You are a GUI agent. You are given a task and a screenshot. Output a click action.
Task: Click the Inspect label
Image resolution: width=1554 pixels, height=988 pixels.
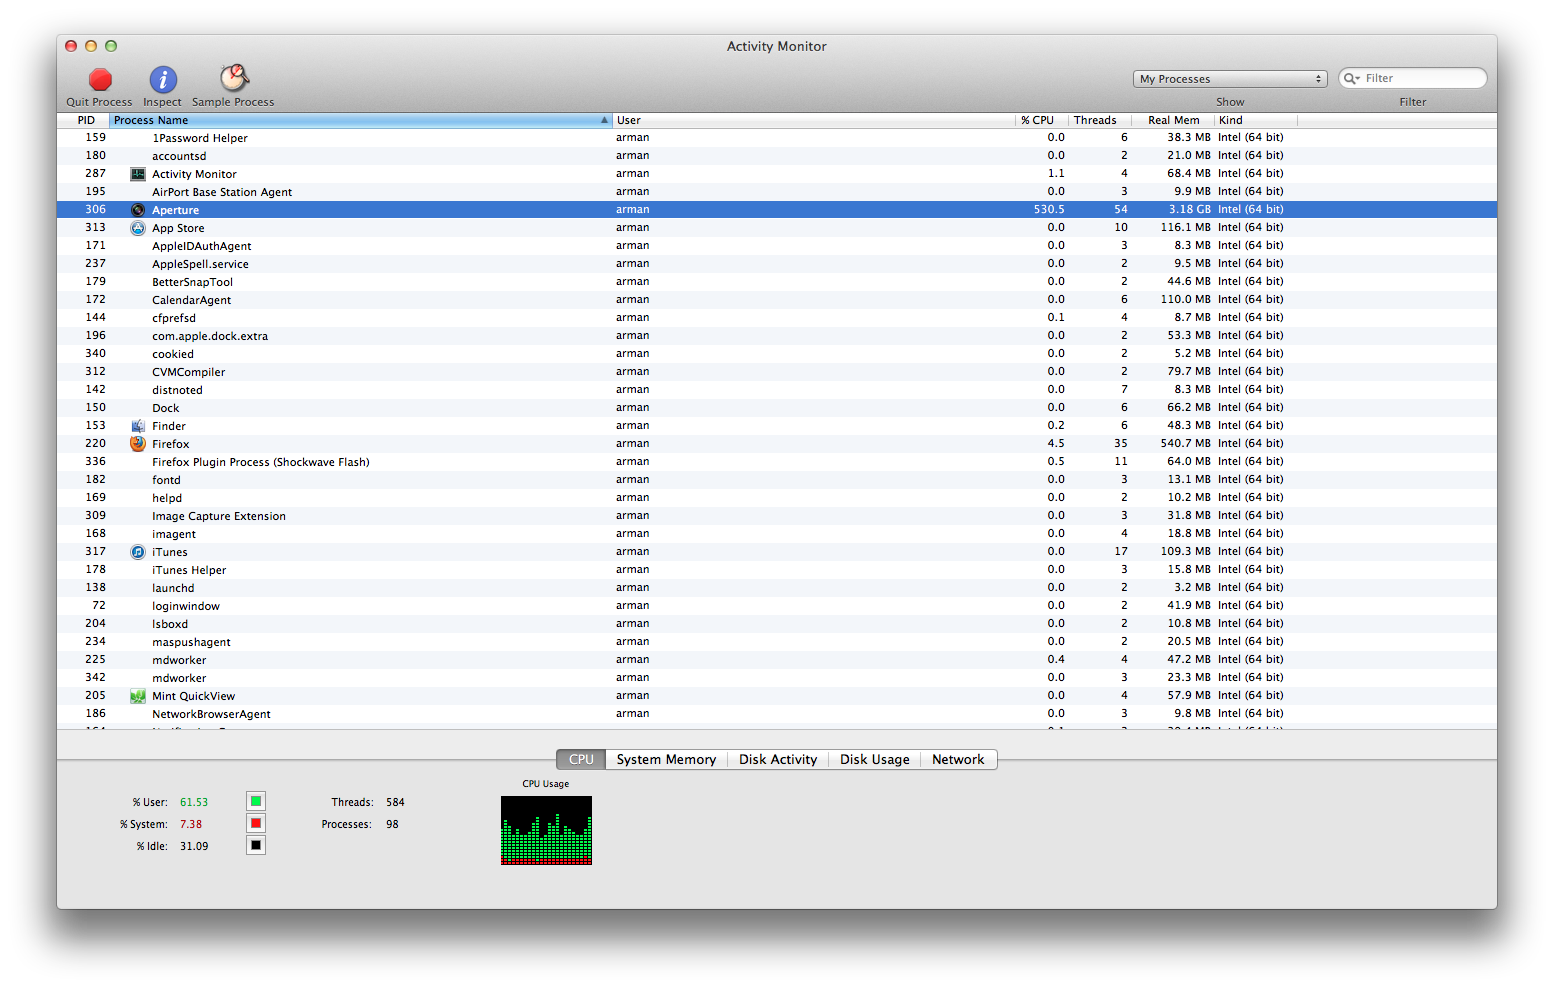click(162, 102)
